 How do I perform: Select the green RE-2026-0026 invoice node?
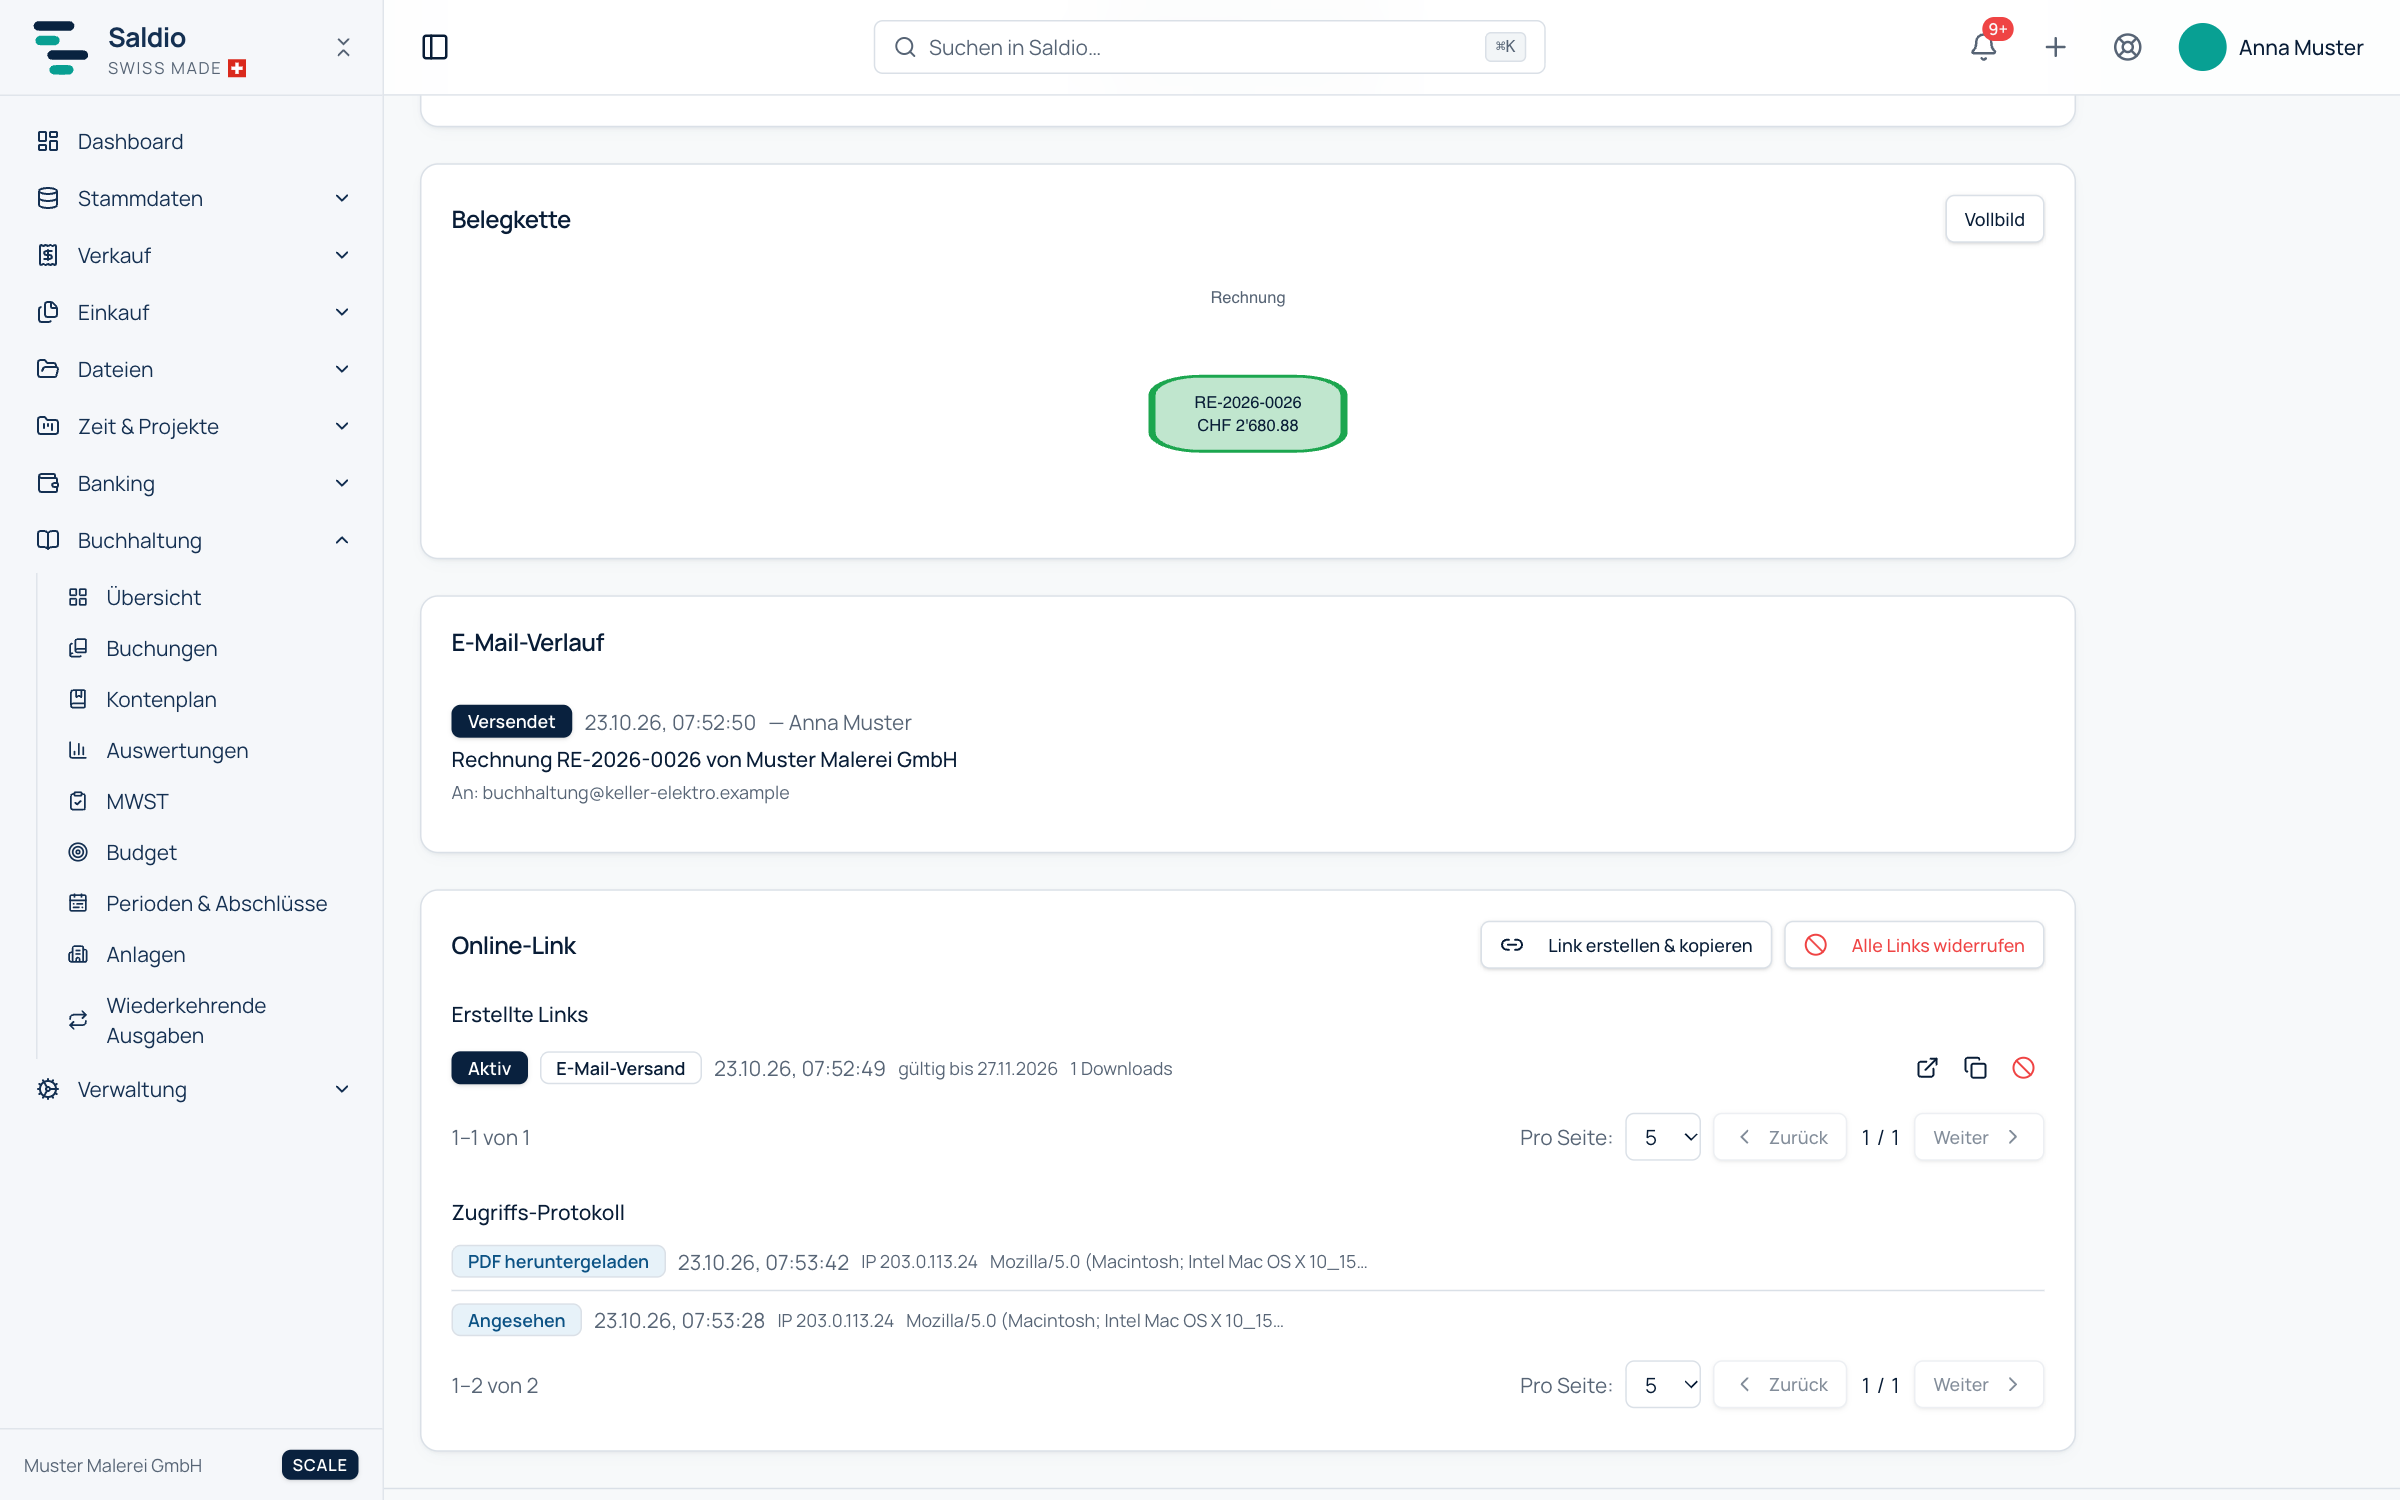pos(1247,414)
